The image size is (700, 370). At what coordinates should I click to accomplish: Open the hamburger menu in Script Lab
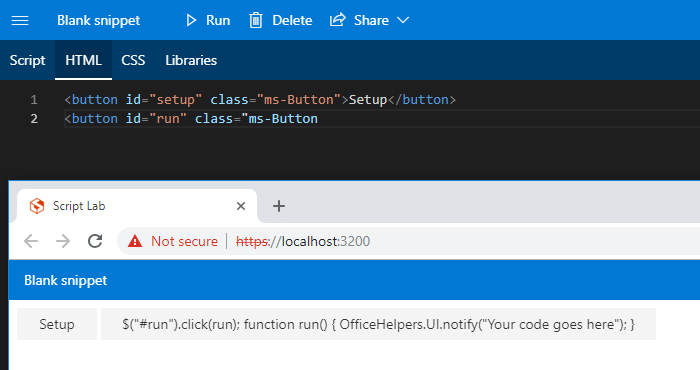pos(20,20)
